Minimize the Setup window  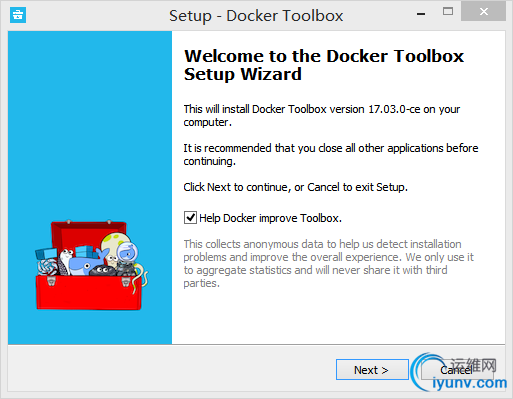[421, 14]
